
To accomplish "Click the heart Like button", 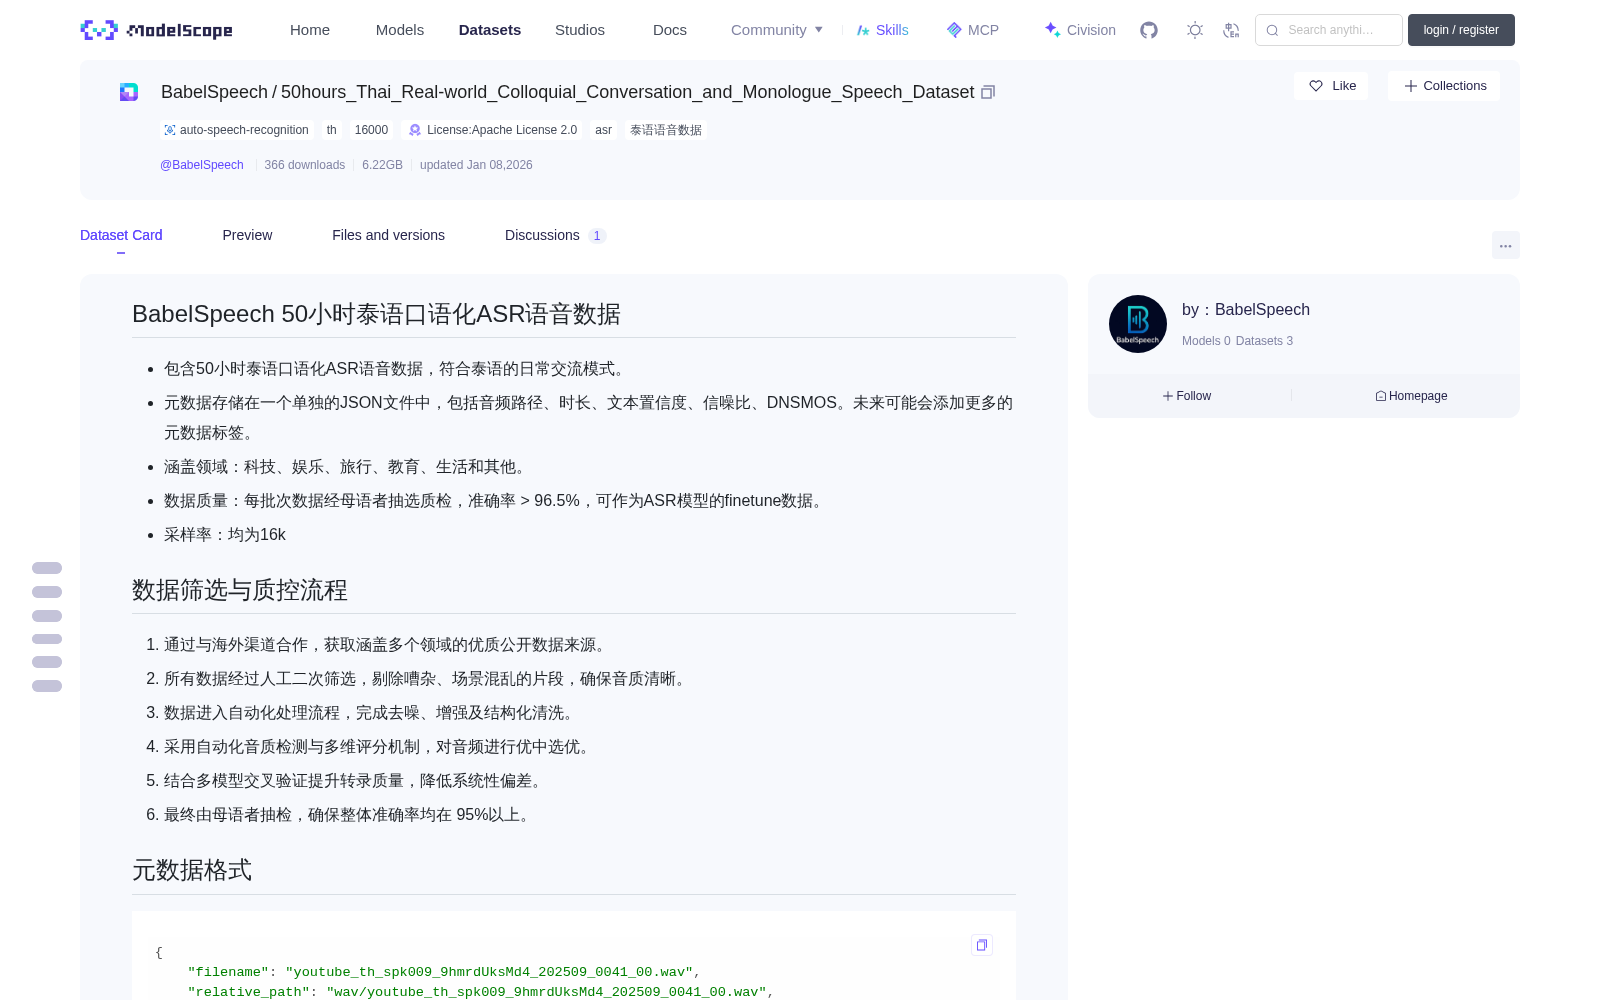I will point(1331,86).
